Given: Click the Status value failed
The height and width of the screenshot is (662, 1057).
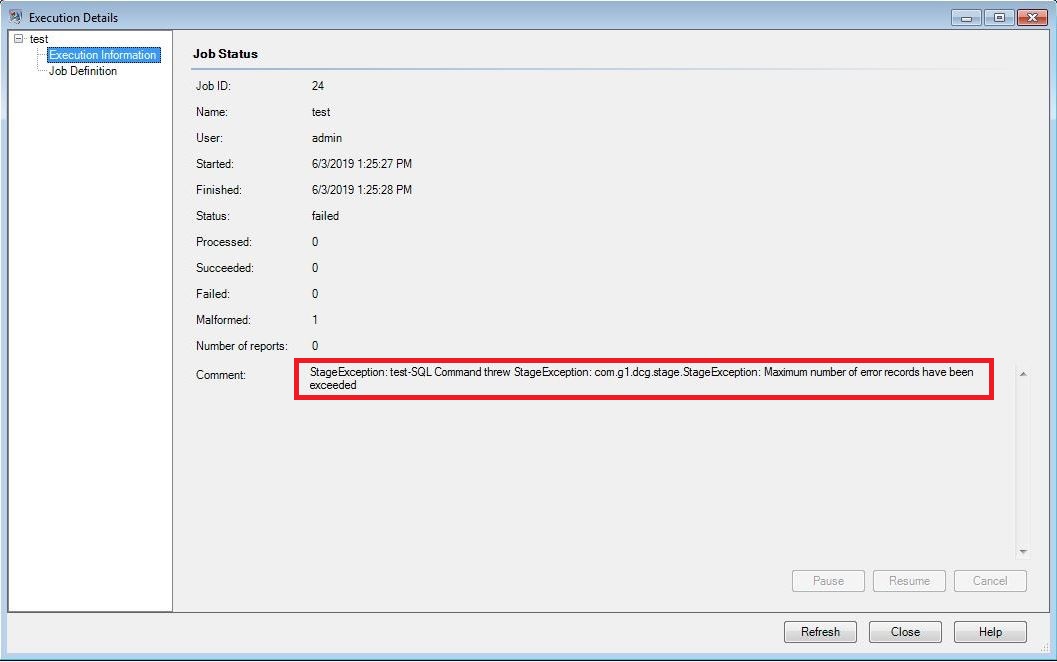Looking at the screenshot, I should pyautogui.click(x=325, y=216).
